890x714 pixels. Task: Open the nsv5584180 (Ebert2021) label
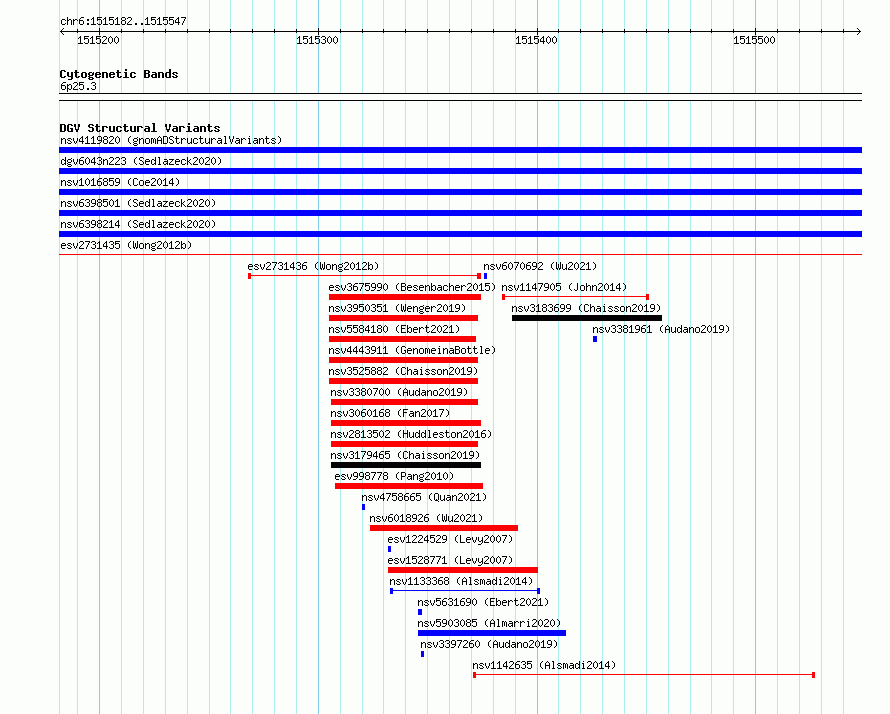394,329
